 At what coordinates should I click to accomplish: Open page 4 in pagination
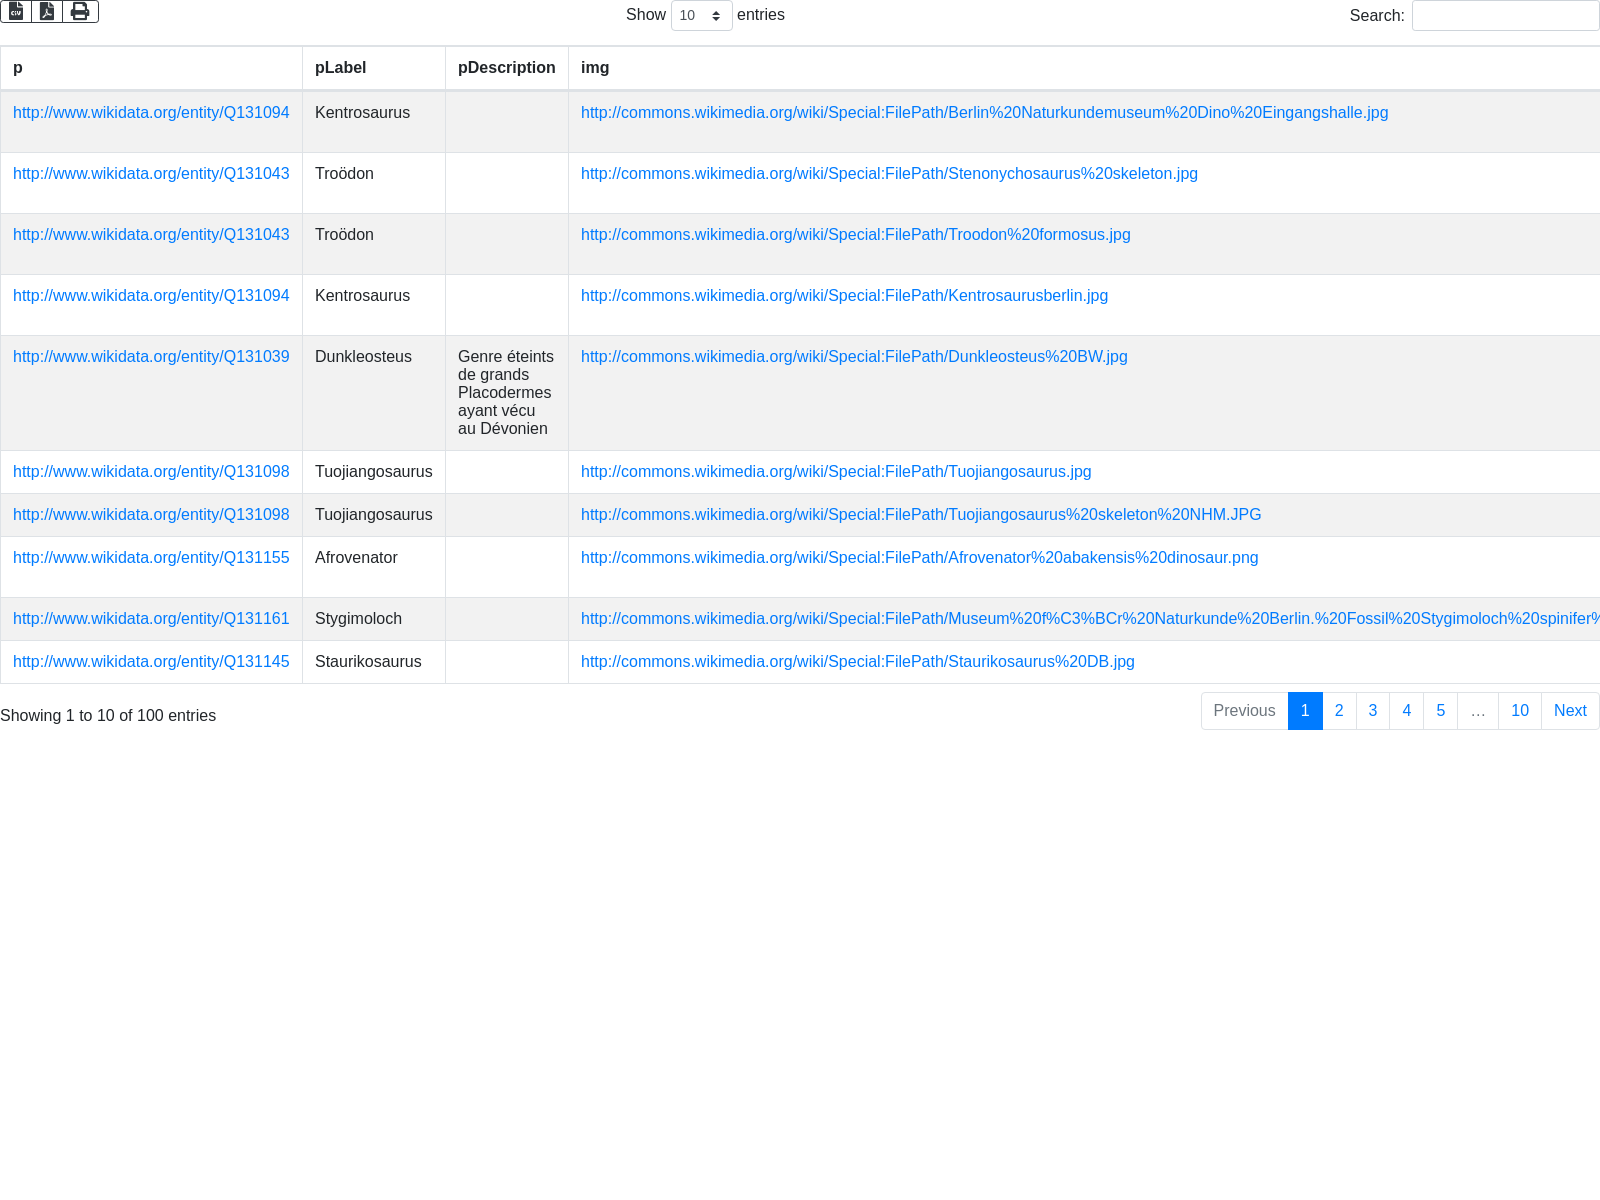click(1406, 711)
